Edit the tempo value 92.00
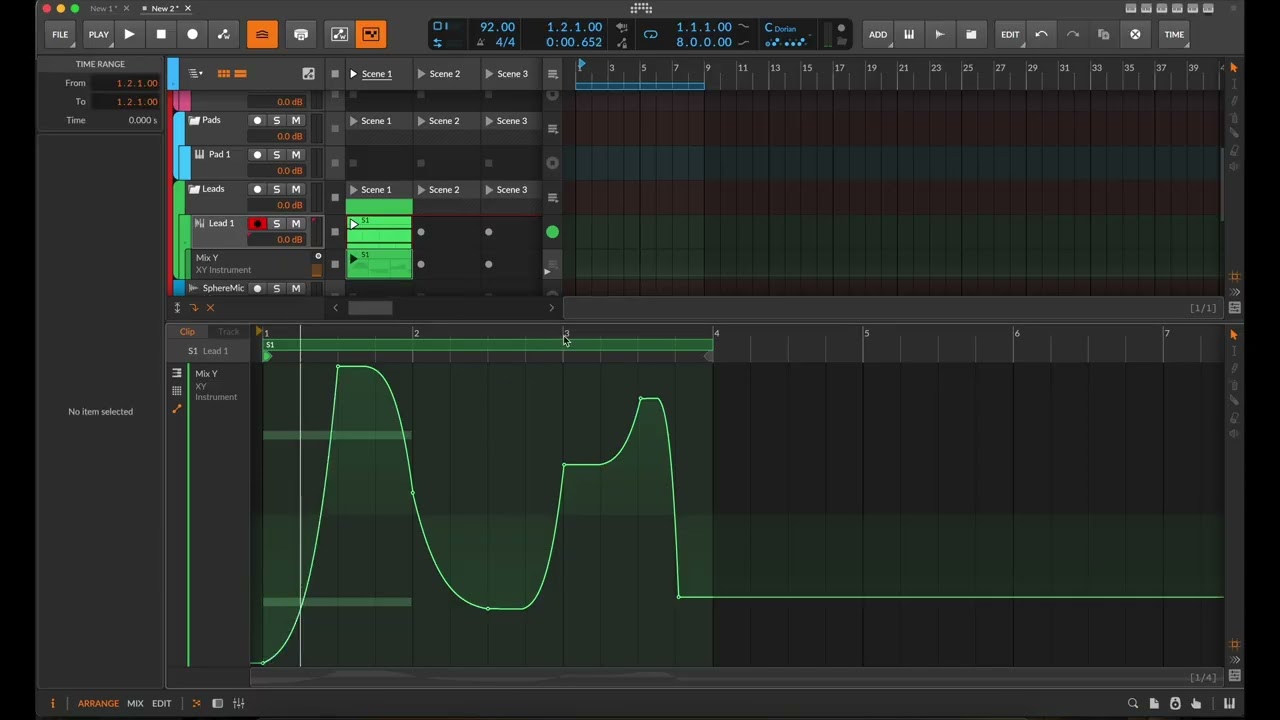The height and width of the screenshot is (720, 1280). (x=497, y=27)
